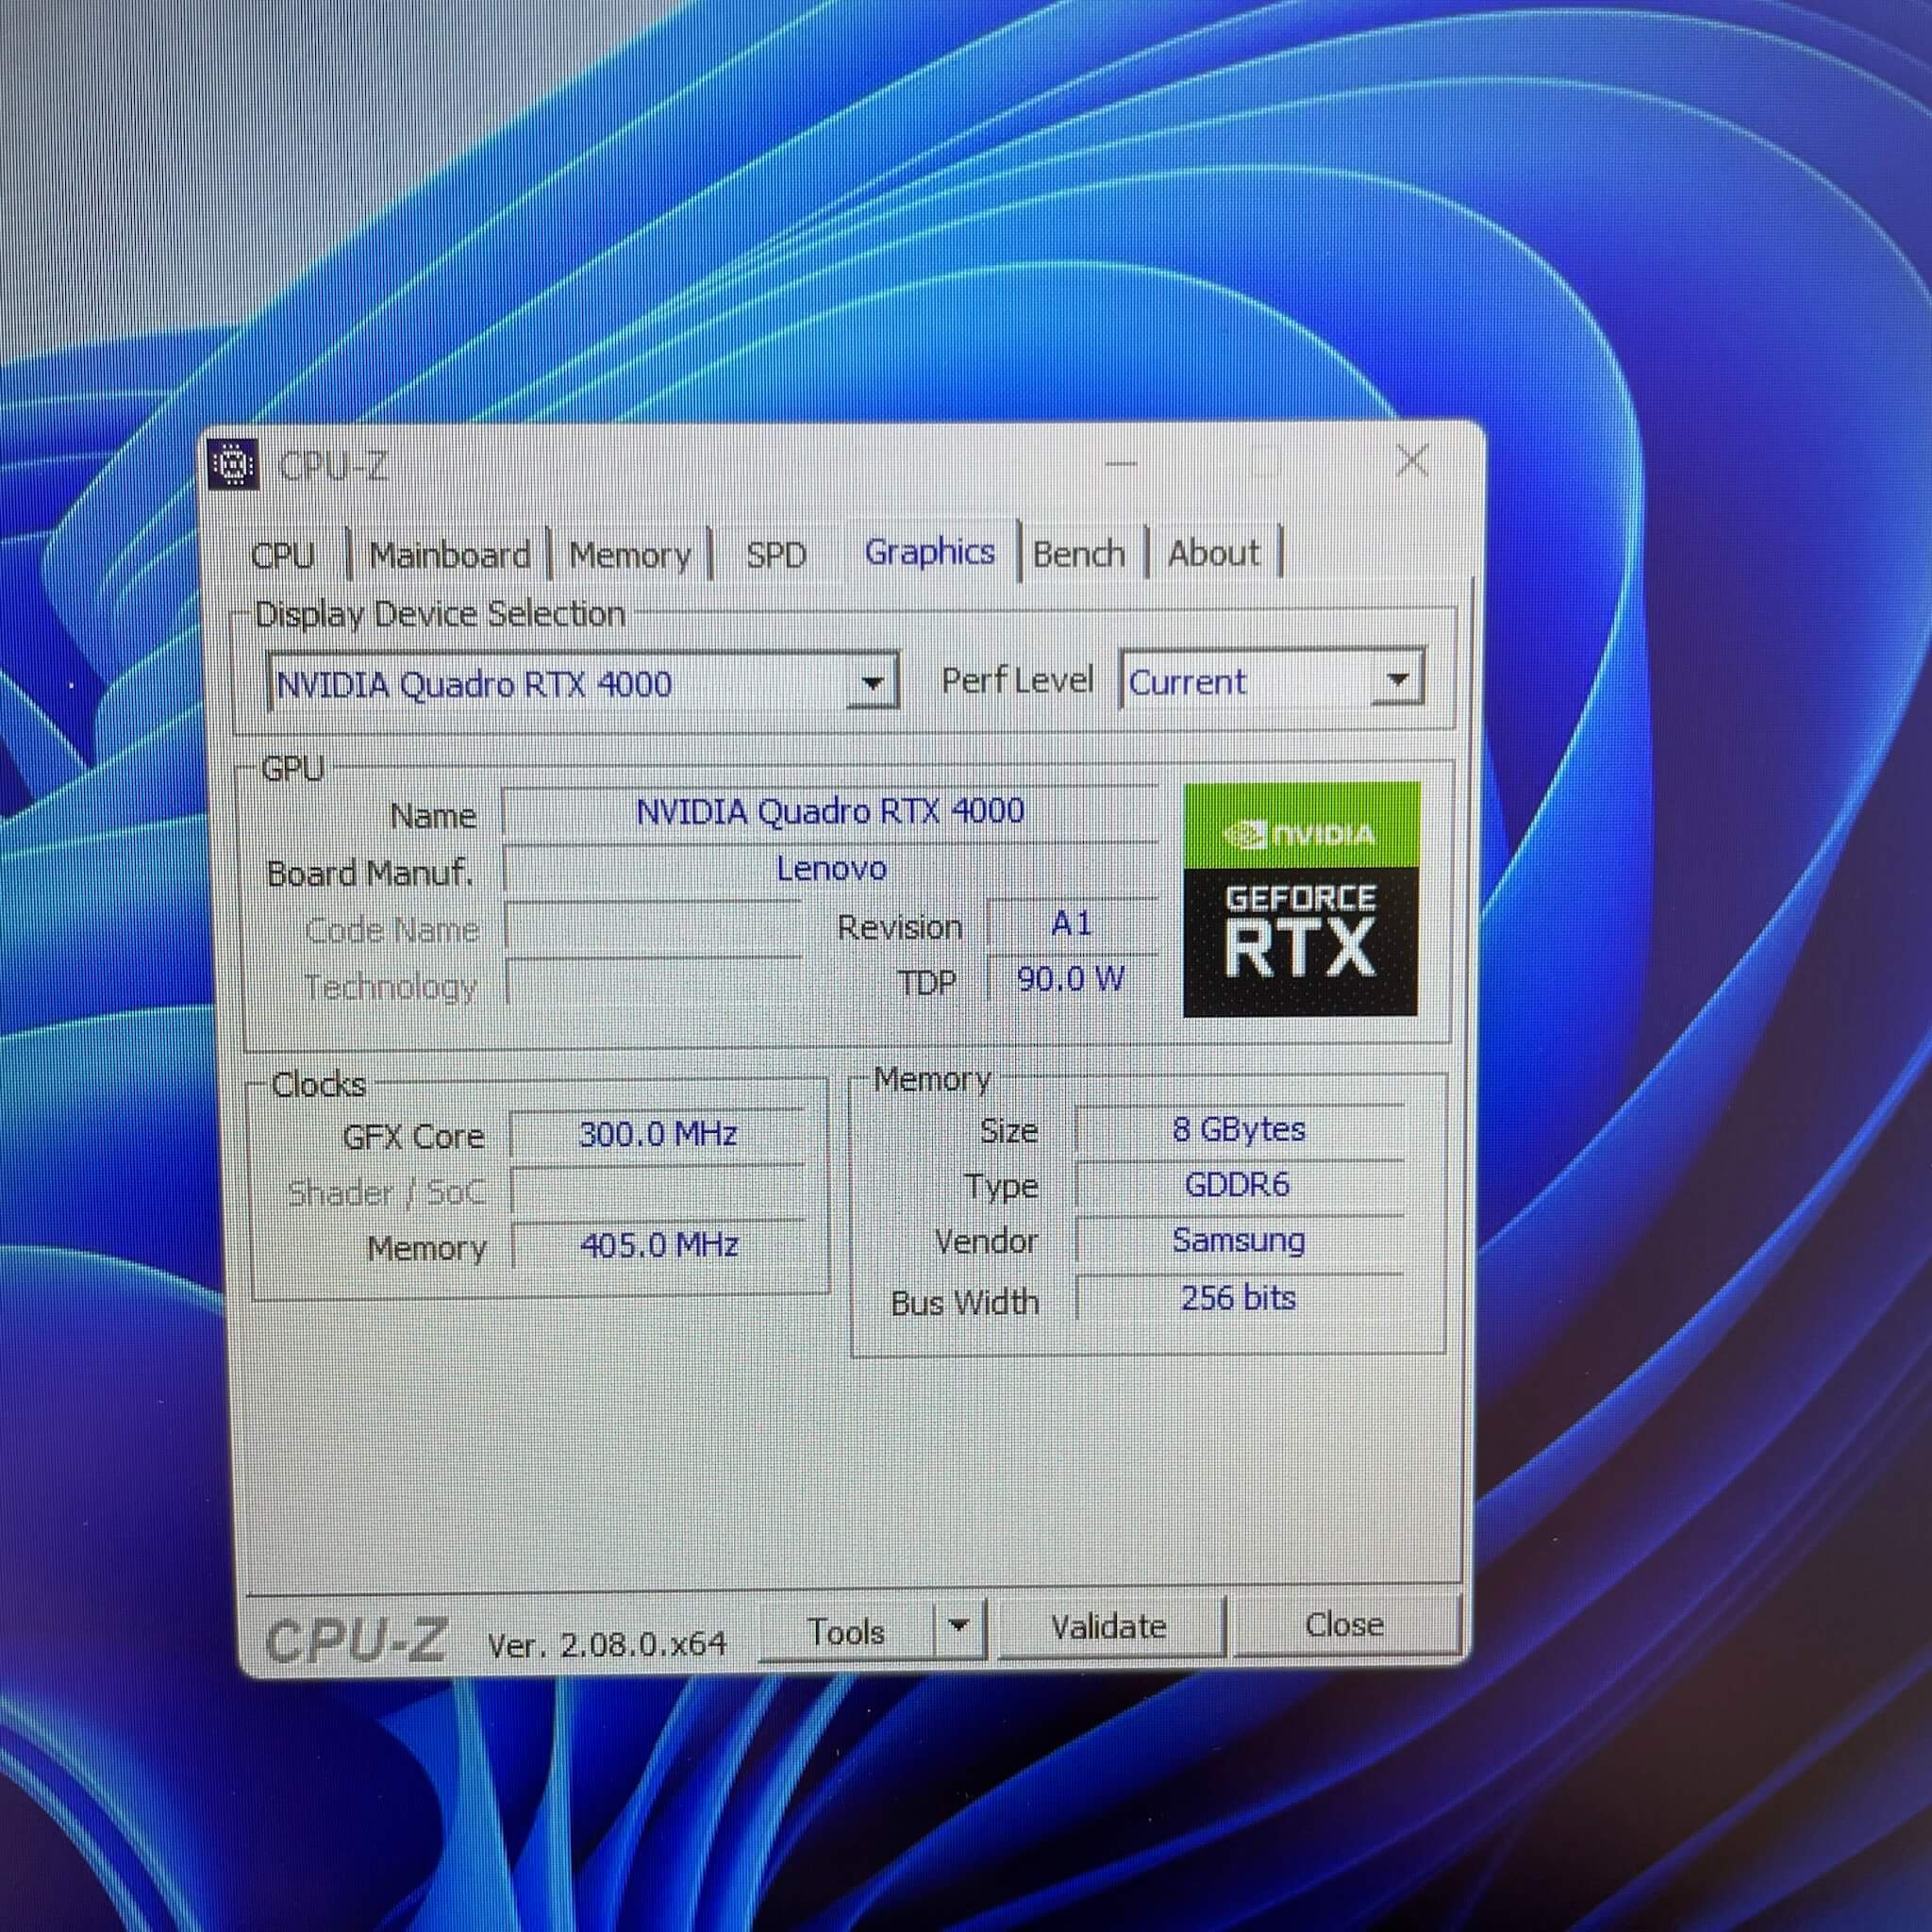Open the Tools dropdown arrow
The image size is (1932, 1932).
959,1629
